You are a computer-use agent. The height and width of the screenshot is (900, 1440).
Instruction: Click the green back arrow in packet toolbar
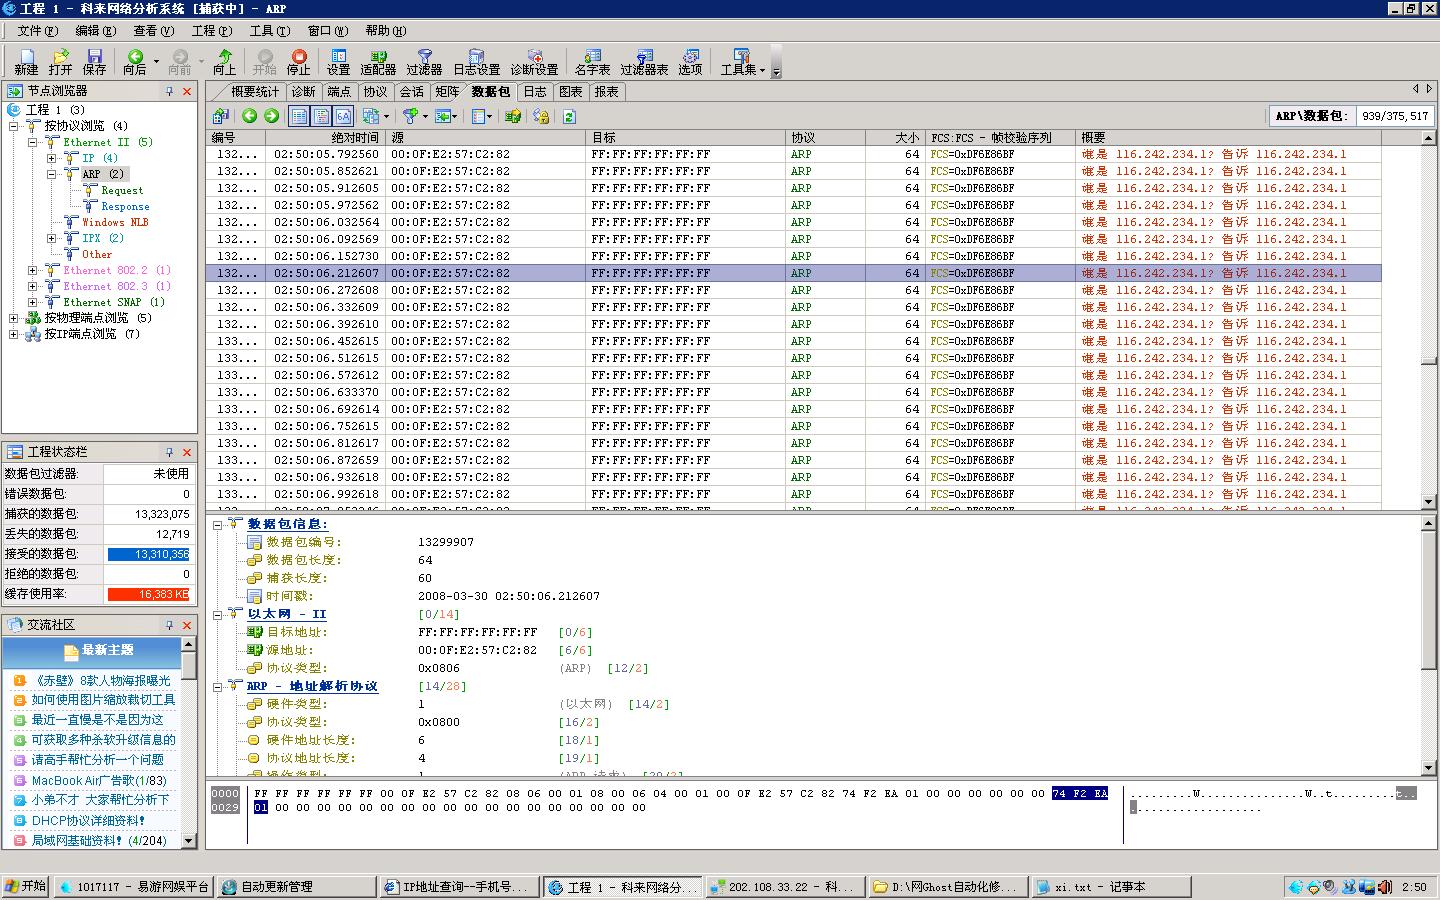pos(249,116)
